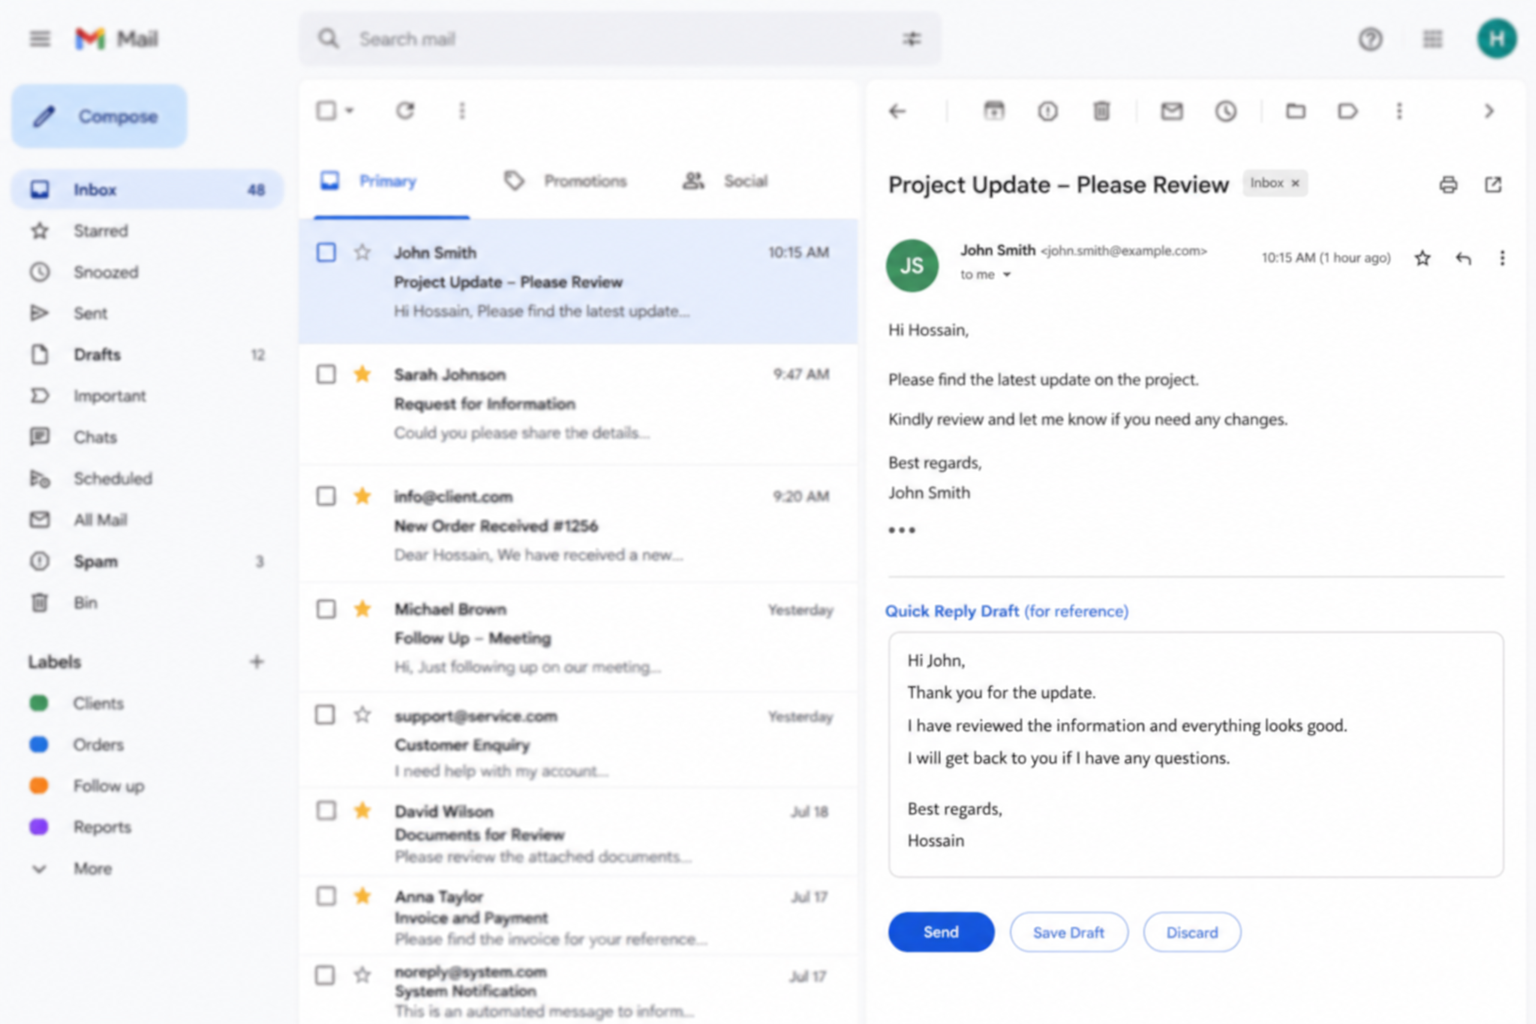This screenshot has width=1536, height=1024.
Task: Switch to the Promotions tab
Action: 565,181
